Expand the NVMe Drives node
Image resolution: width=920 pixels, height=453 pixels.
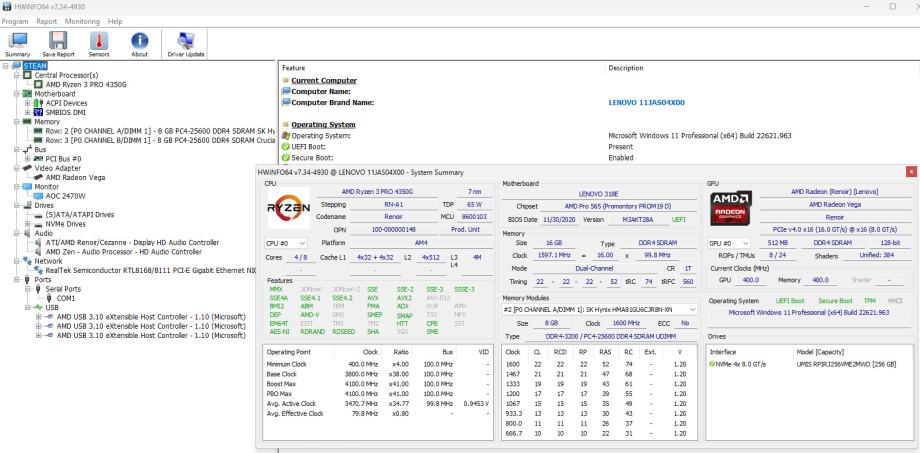point(28,224)
